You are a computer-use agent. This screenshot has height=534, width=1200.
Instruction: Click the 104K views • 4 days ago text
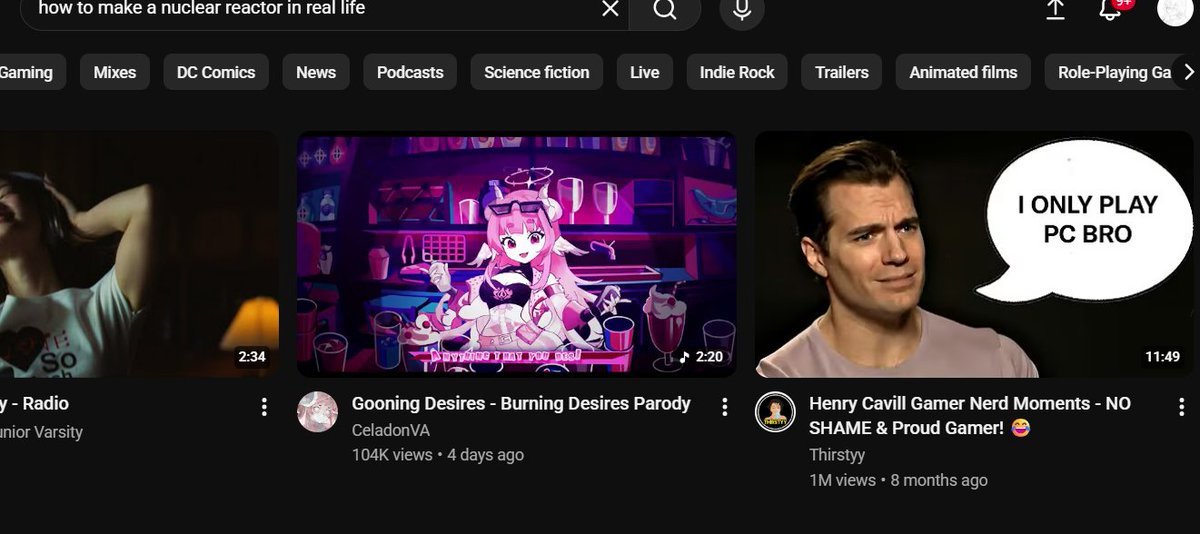(x=438, y=455)
